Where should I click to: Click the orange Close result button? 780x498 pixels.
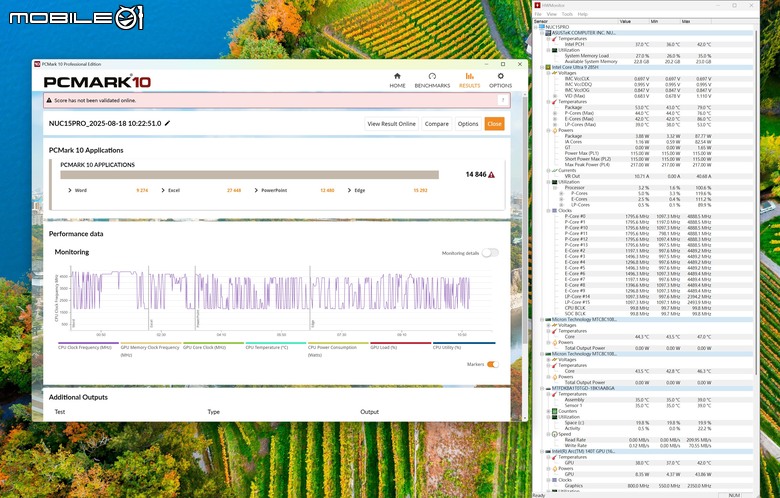point(494,124)
